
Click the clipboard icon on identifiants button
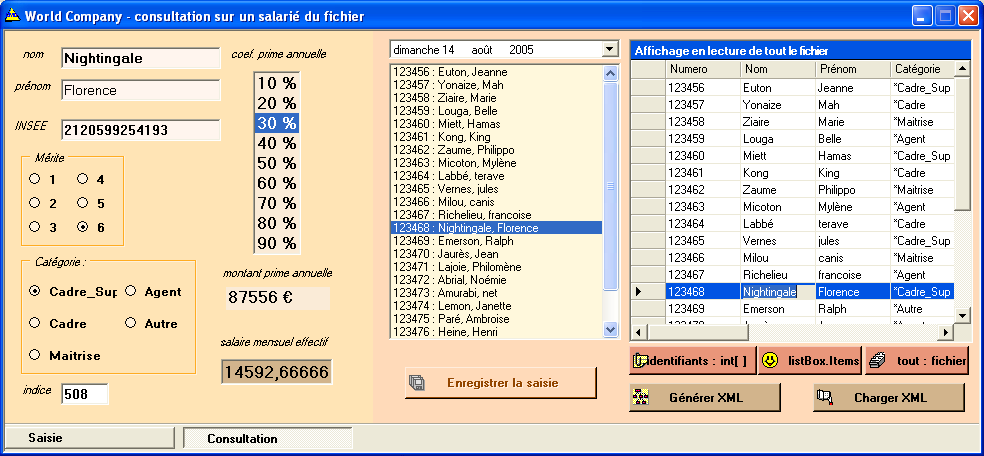click(640, 360)
